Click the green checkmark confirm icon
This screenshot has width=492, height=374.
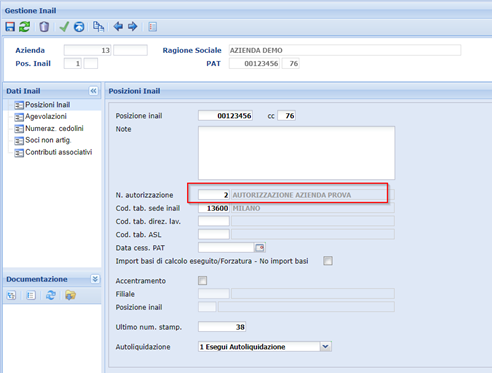click(64, 27)
